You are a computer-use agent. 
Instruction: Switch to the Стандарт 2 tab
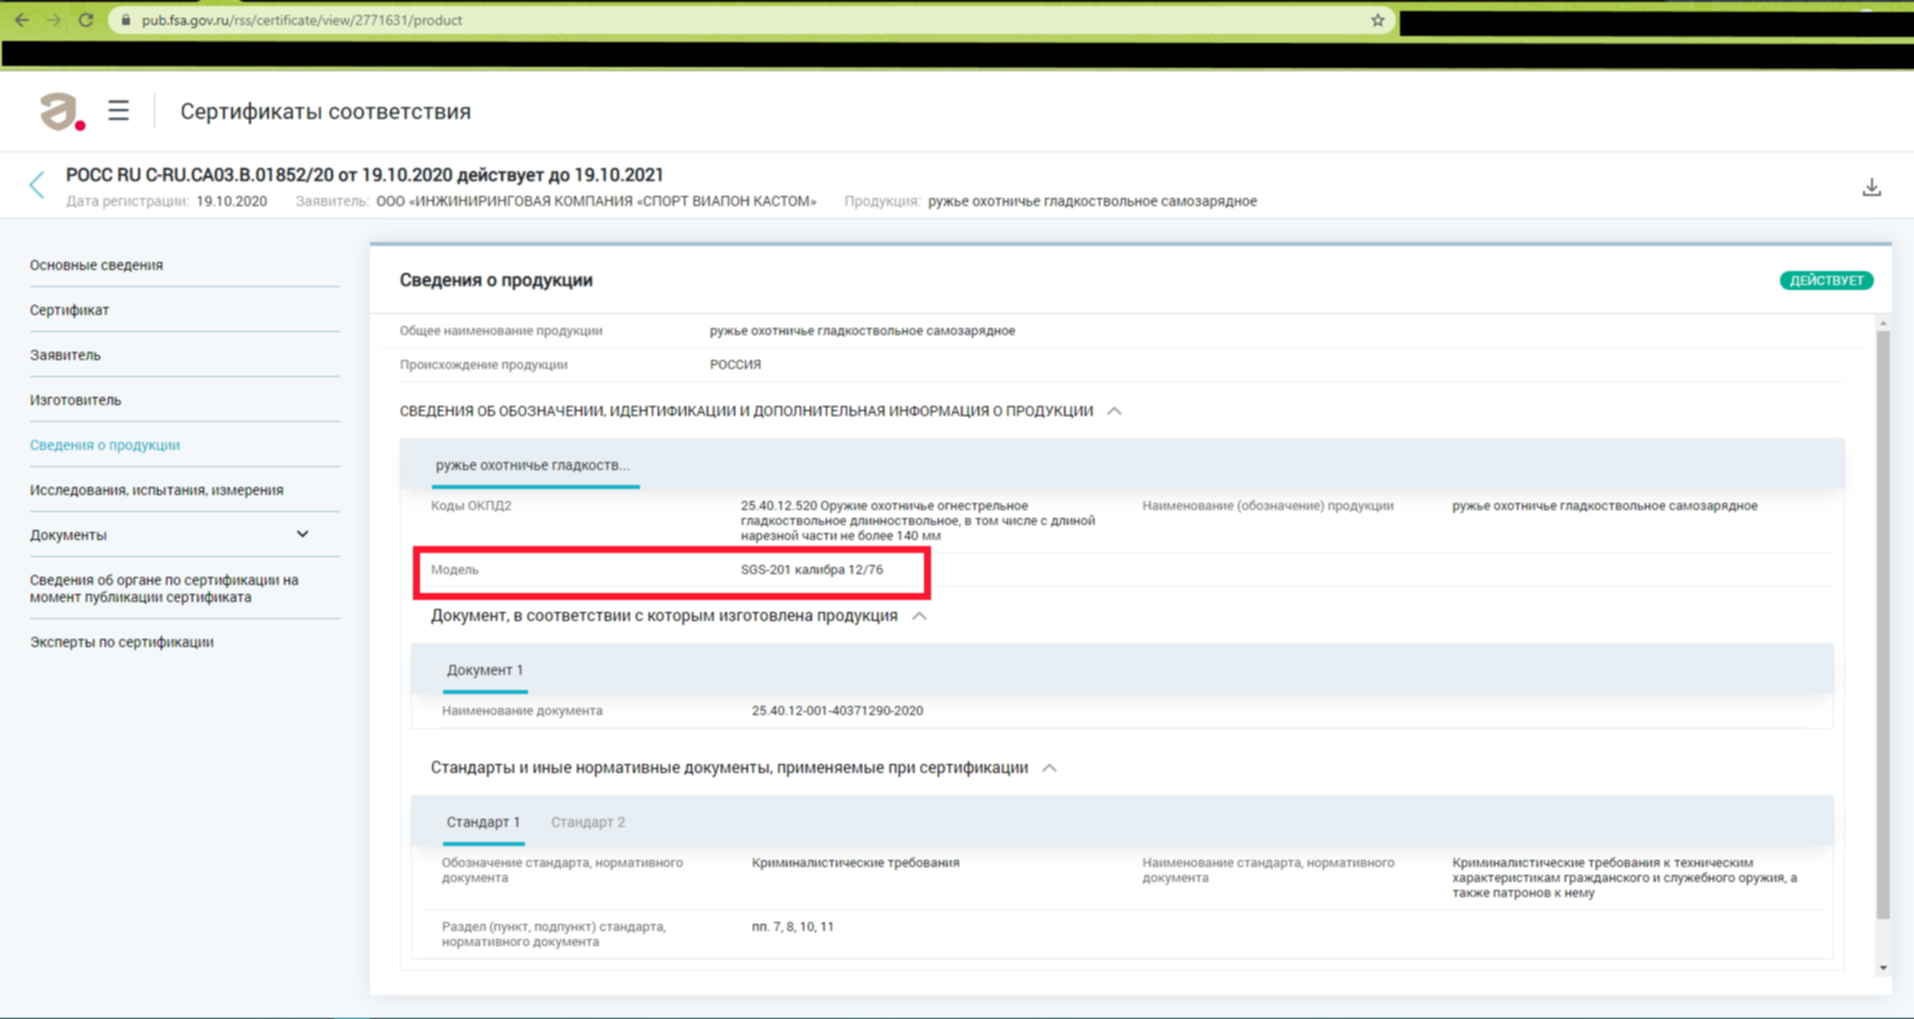(588, 822)
